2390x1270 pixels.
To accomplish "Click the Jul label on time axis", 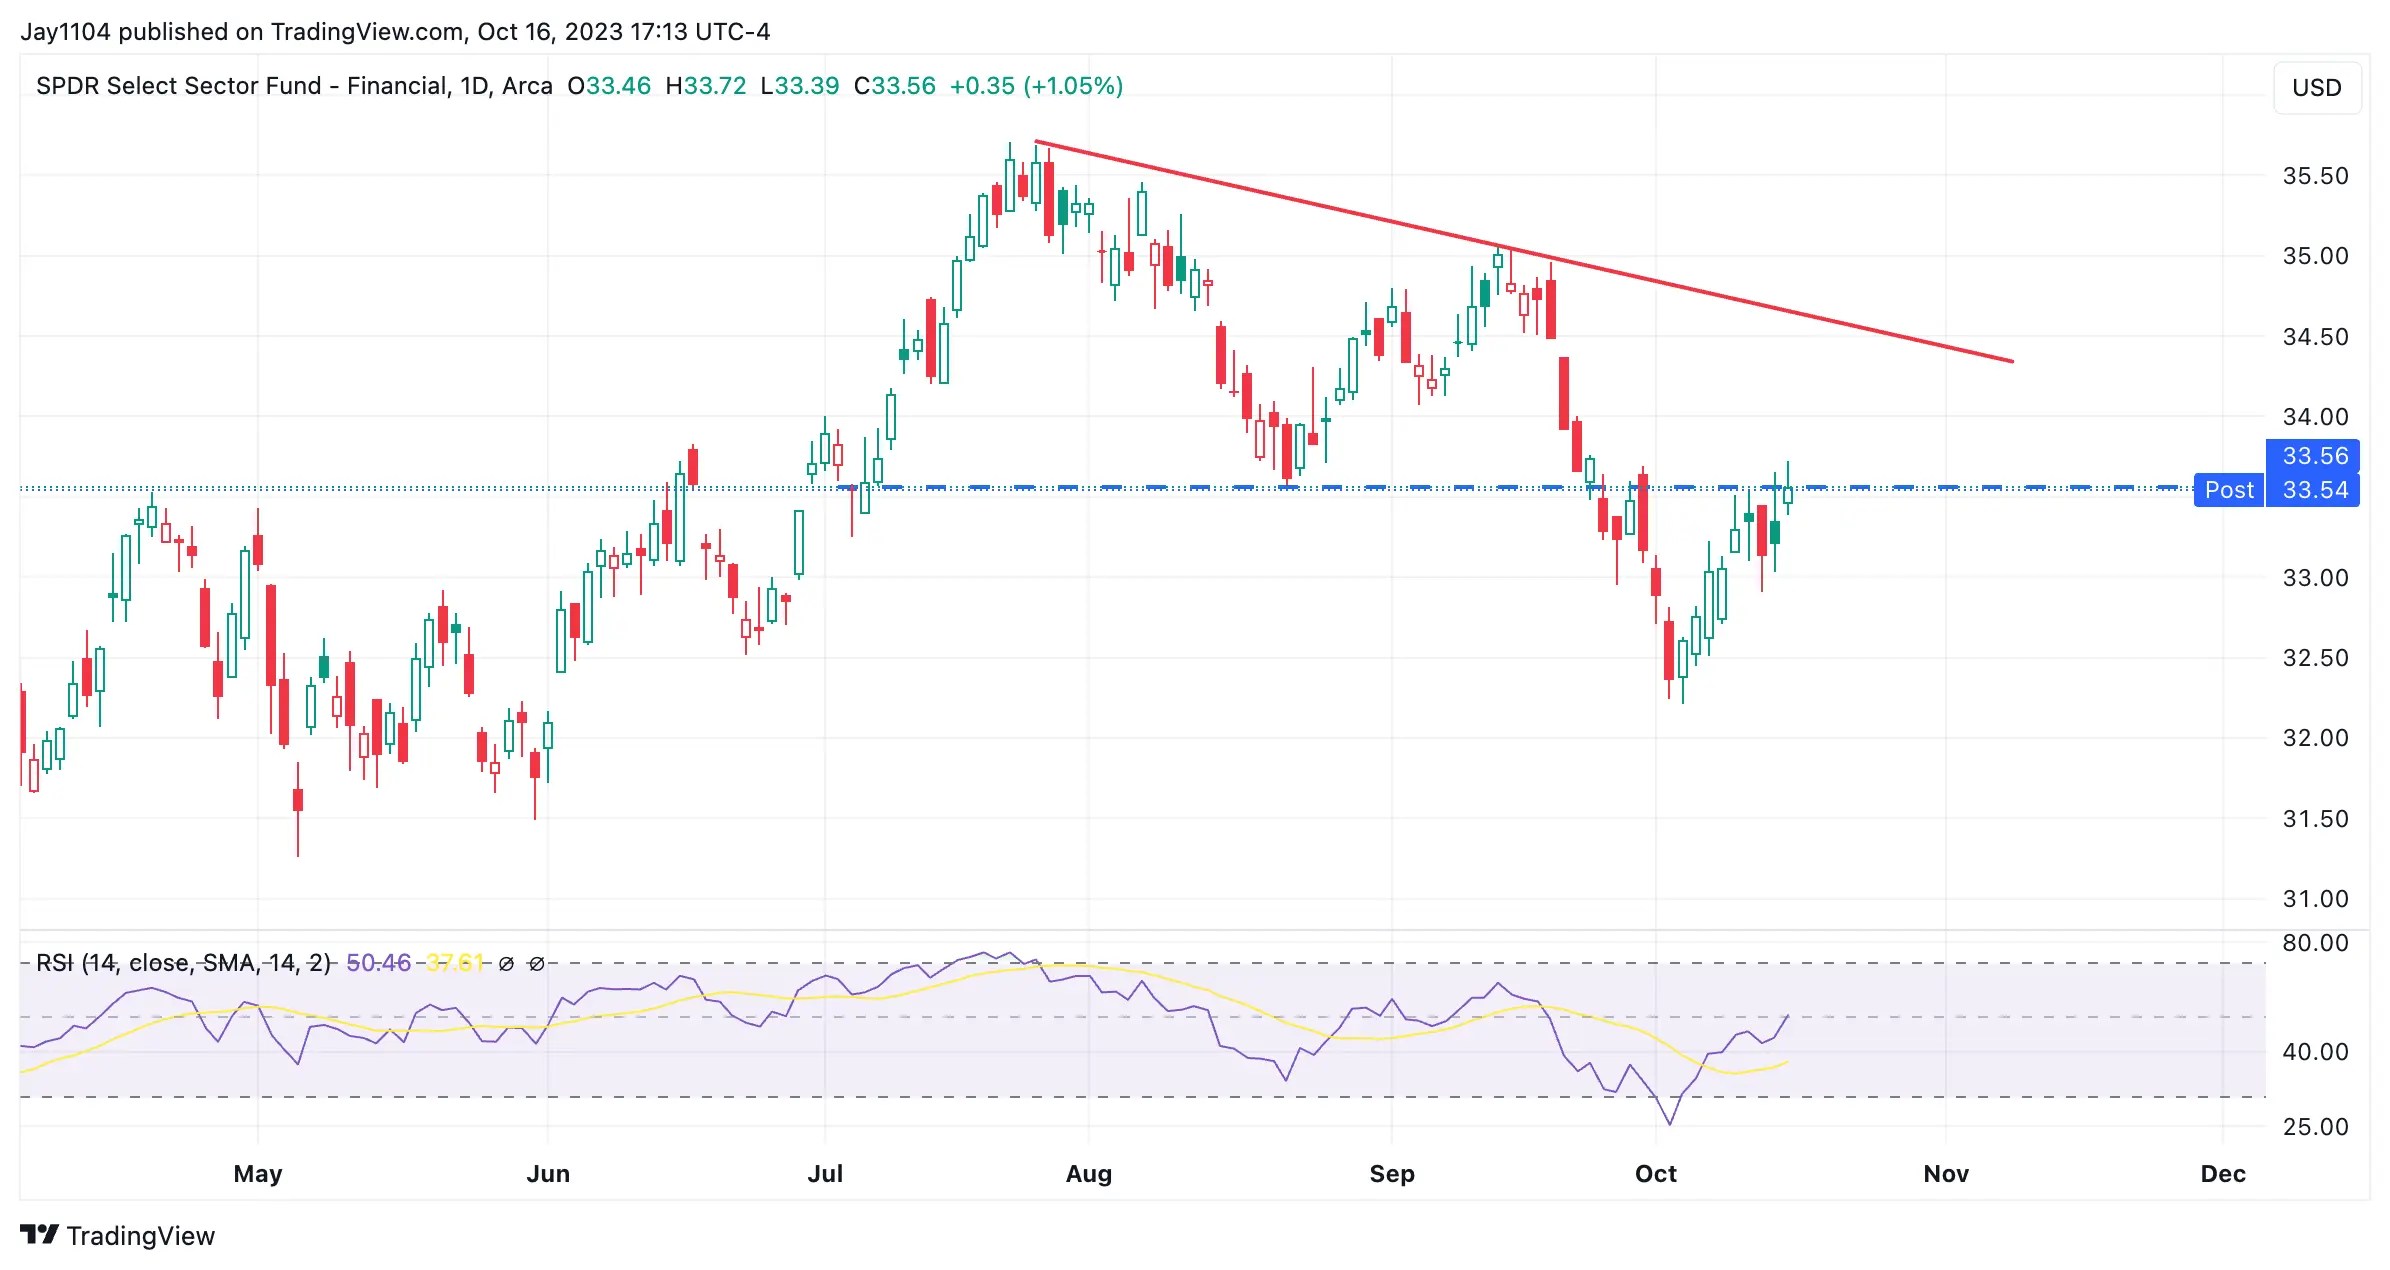I will (x=825, y=1174).
